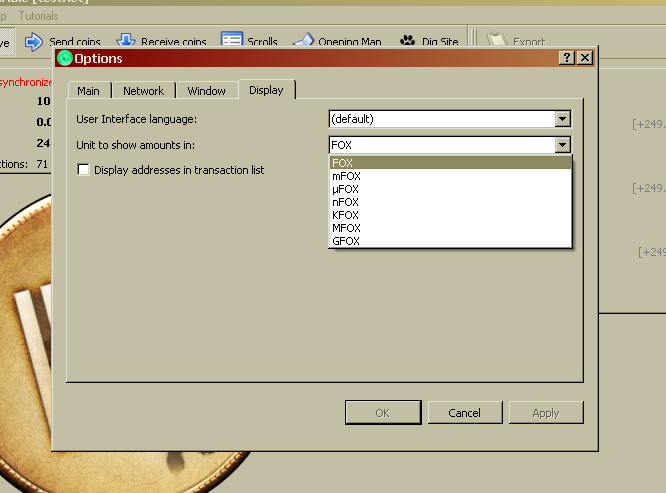Click the Opening Map icon
Viewport: 666px width, 493px height.
tap(303, 39)
